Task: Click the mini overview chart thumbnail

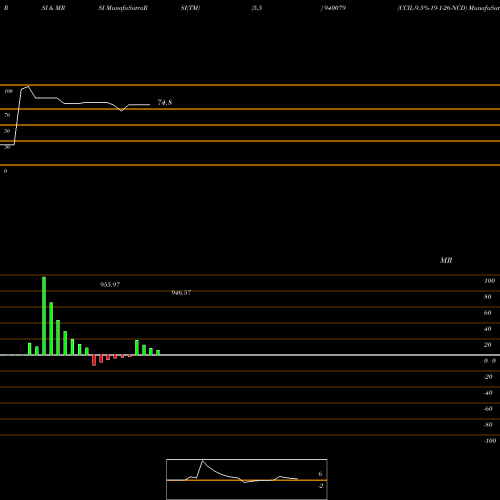Action: tap(247, 479)
